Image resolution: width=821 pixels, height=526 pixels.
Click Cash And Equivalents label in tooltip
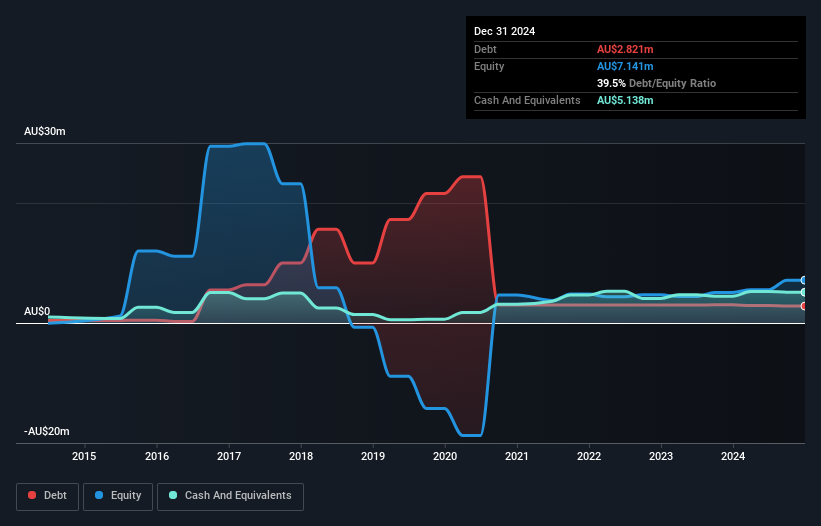click(527, 100)
